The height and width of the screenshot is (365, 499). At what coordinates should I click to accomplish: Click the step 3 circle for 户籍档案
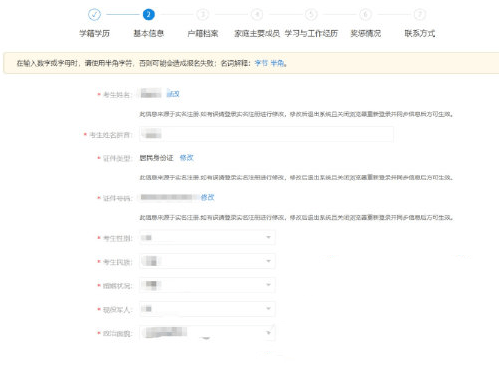(x=203, y=14)
